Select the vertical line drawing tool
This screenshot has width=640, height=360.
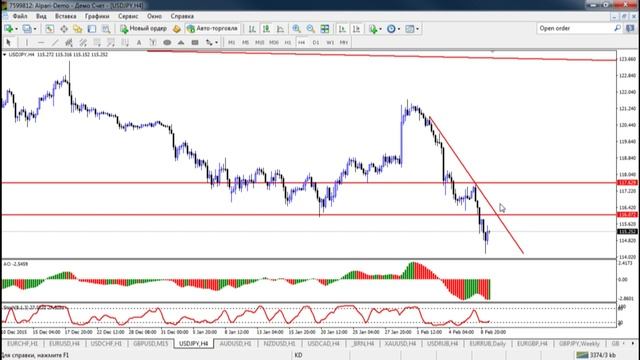tap(27, 42)
